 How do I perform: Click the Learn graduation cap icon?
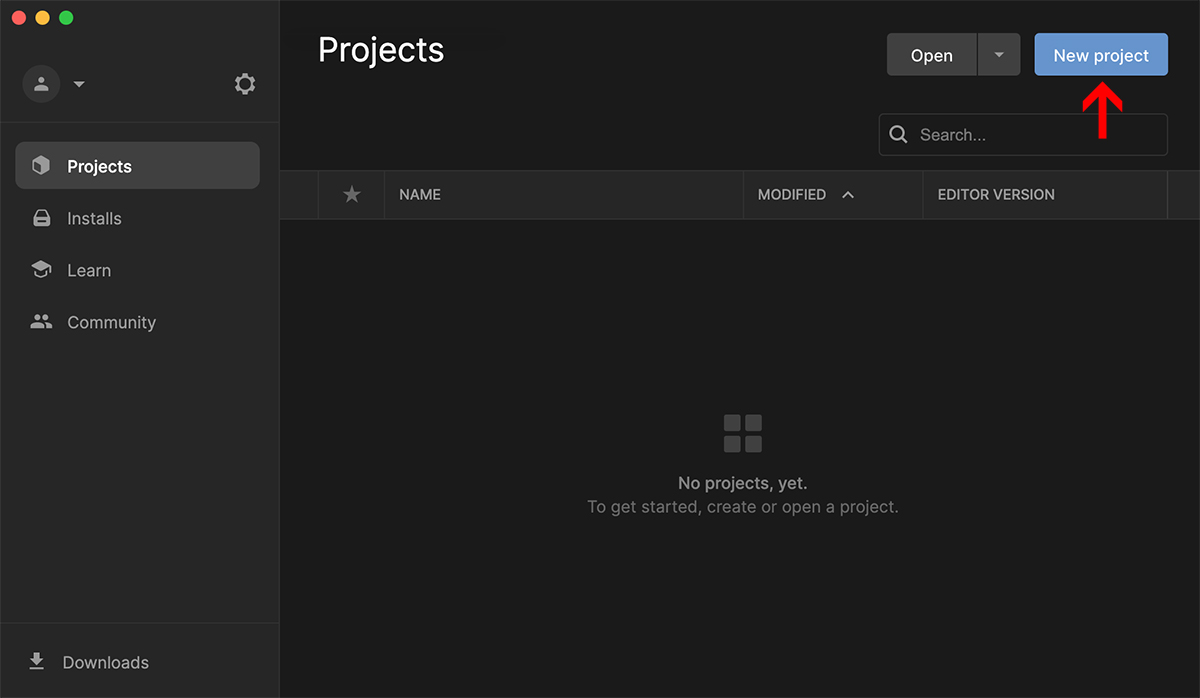click(x=41, y=270)
